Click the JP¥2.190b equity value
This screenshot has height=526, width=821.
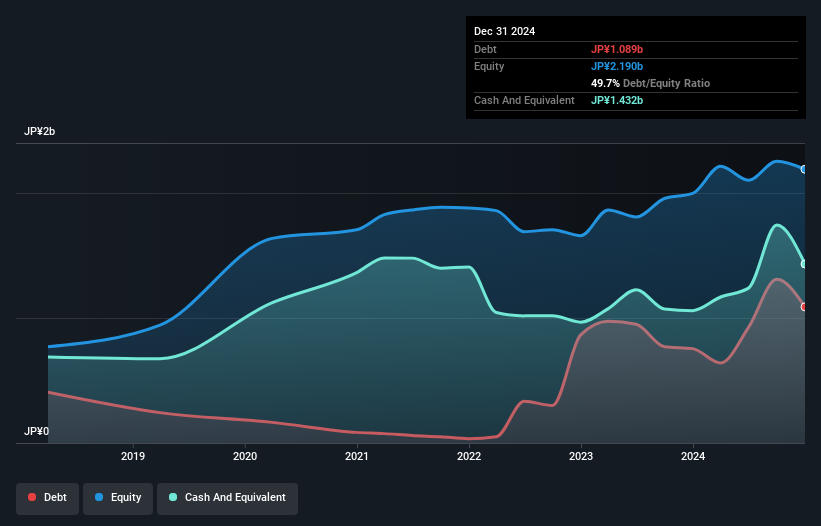click(617, 66)
